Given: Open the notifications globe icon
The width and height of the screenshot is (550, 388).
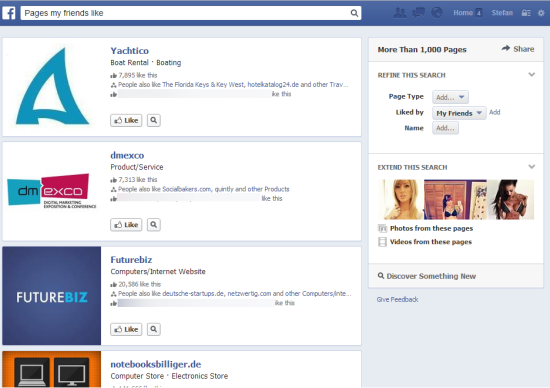Looking at the screenshot, I should coord(437,13).
